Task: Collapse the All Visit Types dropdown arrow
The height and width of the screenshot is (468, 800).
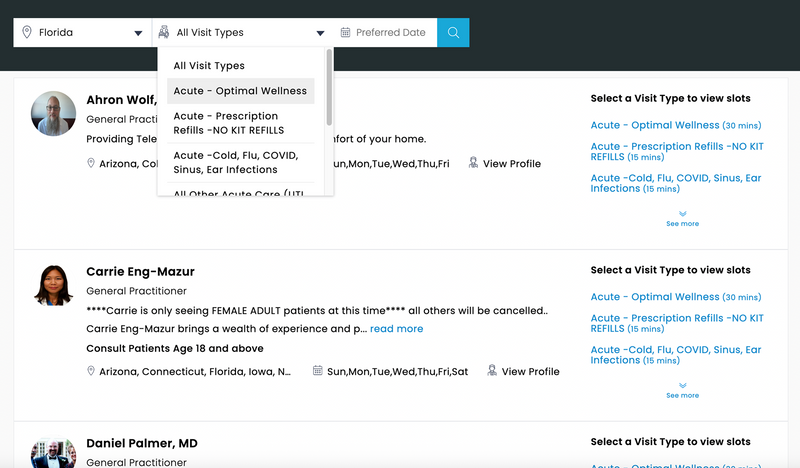Action: 320,33
